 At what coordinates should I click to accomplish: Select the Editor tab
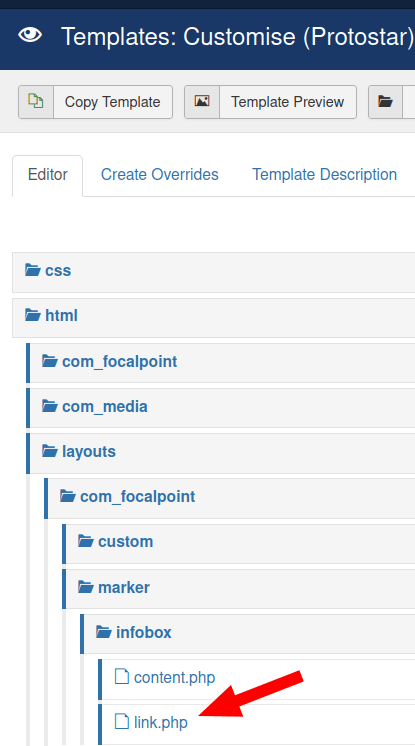point(48,175)
